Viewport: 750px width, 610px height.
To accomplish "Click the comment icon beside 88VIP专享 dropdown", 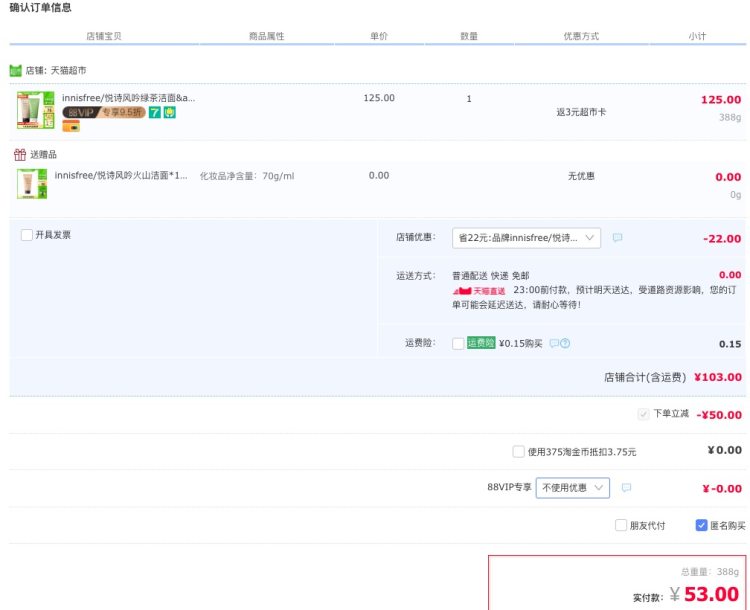I will [x=626, y=488].
